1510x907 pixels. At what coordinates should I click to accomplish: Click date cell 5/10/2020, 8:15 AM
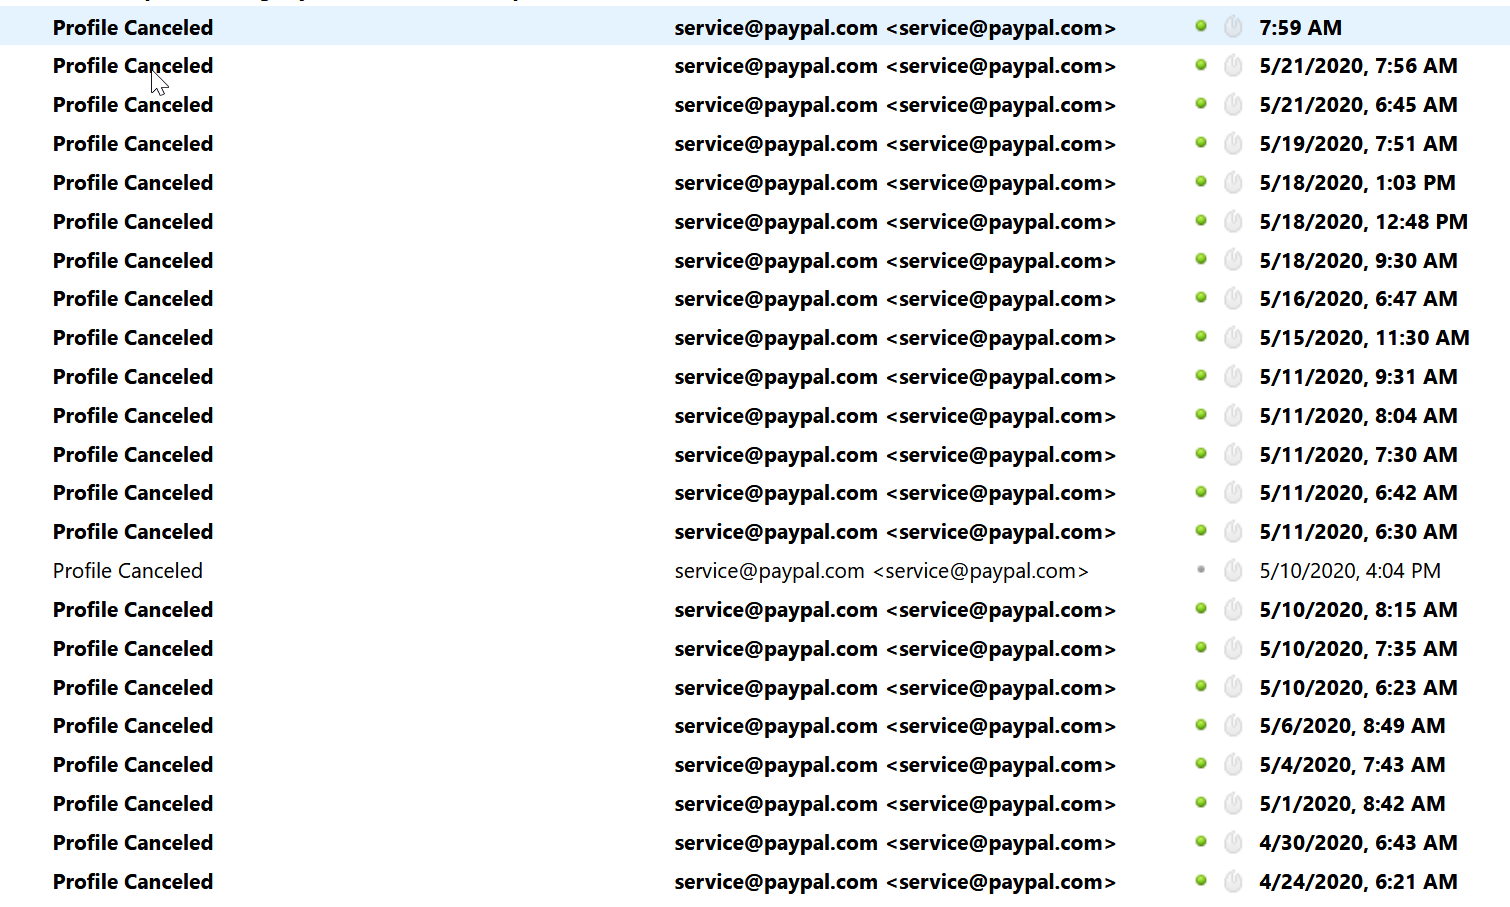click(1358, 610)
